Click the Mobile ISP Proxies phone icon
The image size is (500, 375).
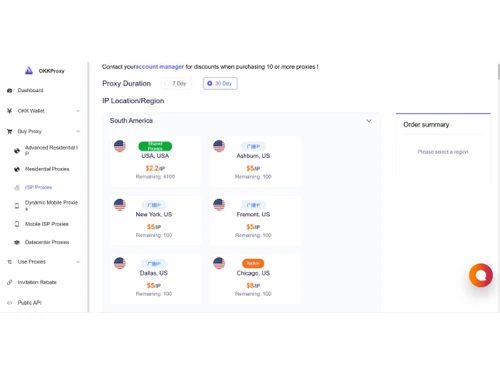[17, 224]
